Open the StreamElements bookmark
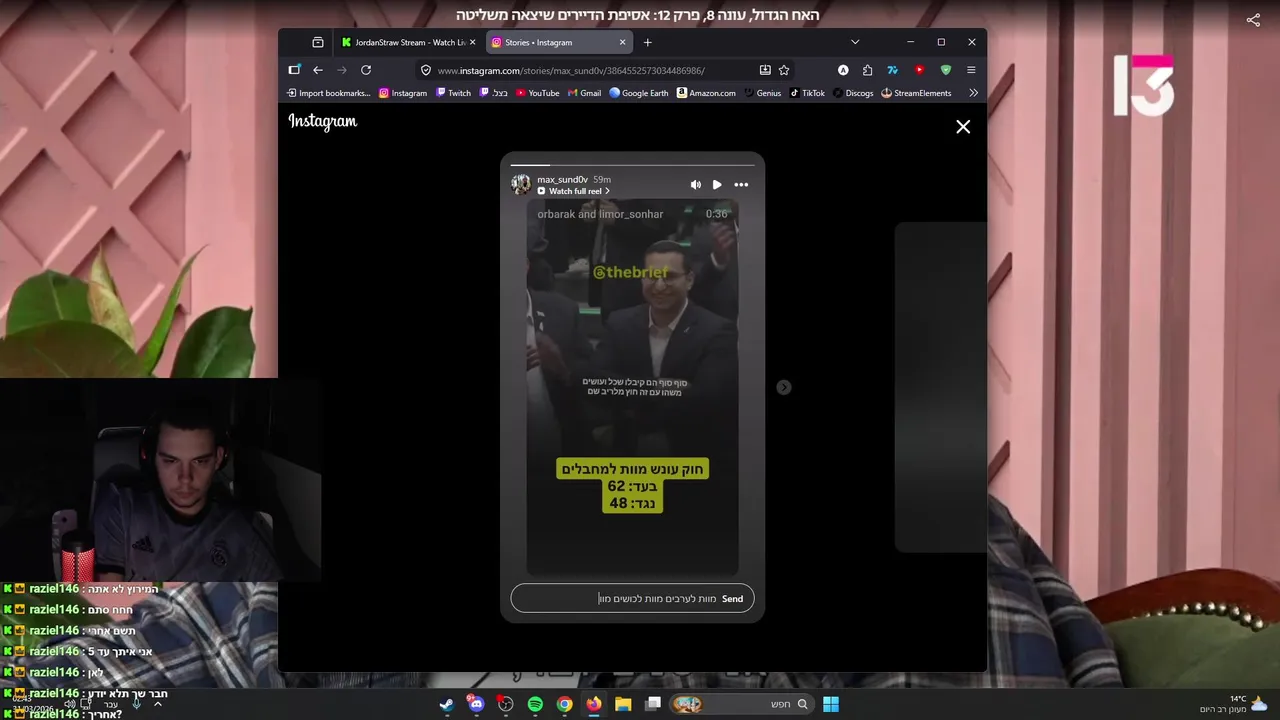The image size is (1280, 720). point(916,93)
